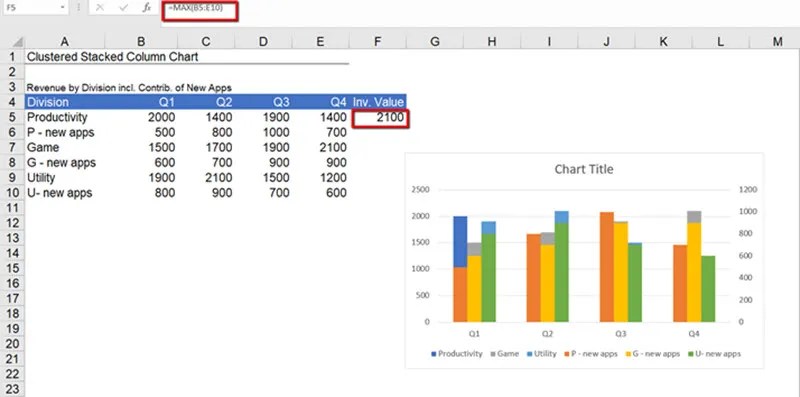Select column H header
Image resolution: width=800 pixels, height=397 pixels.
[x=492, y=42]
